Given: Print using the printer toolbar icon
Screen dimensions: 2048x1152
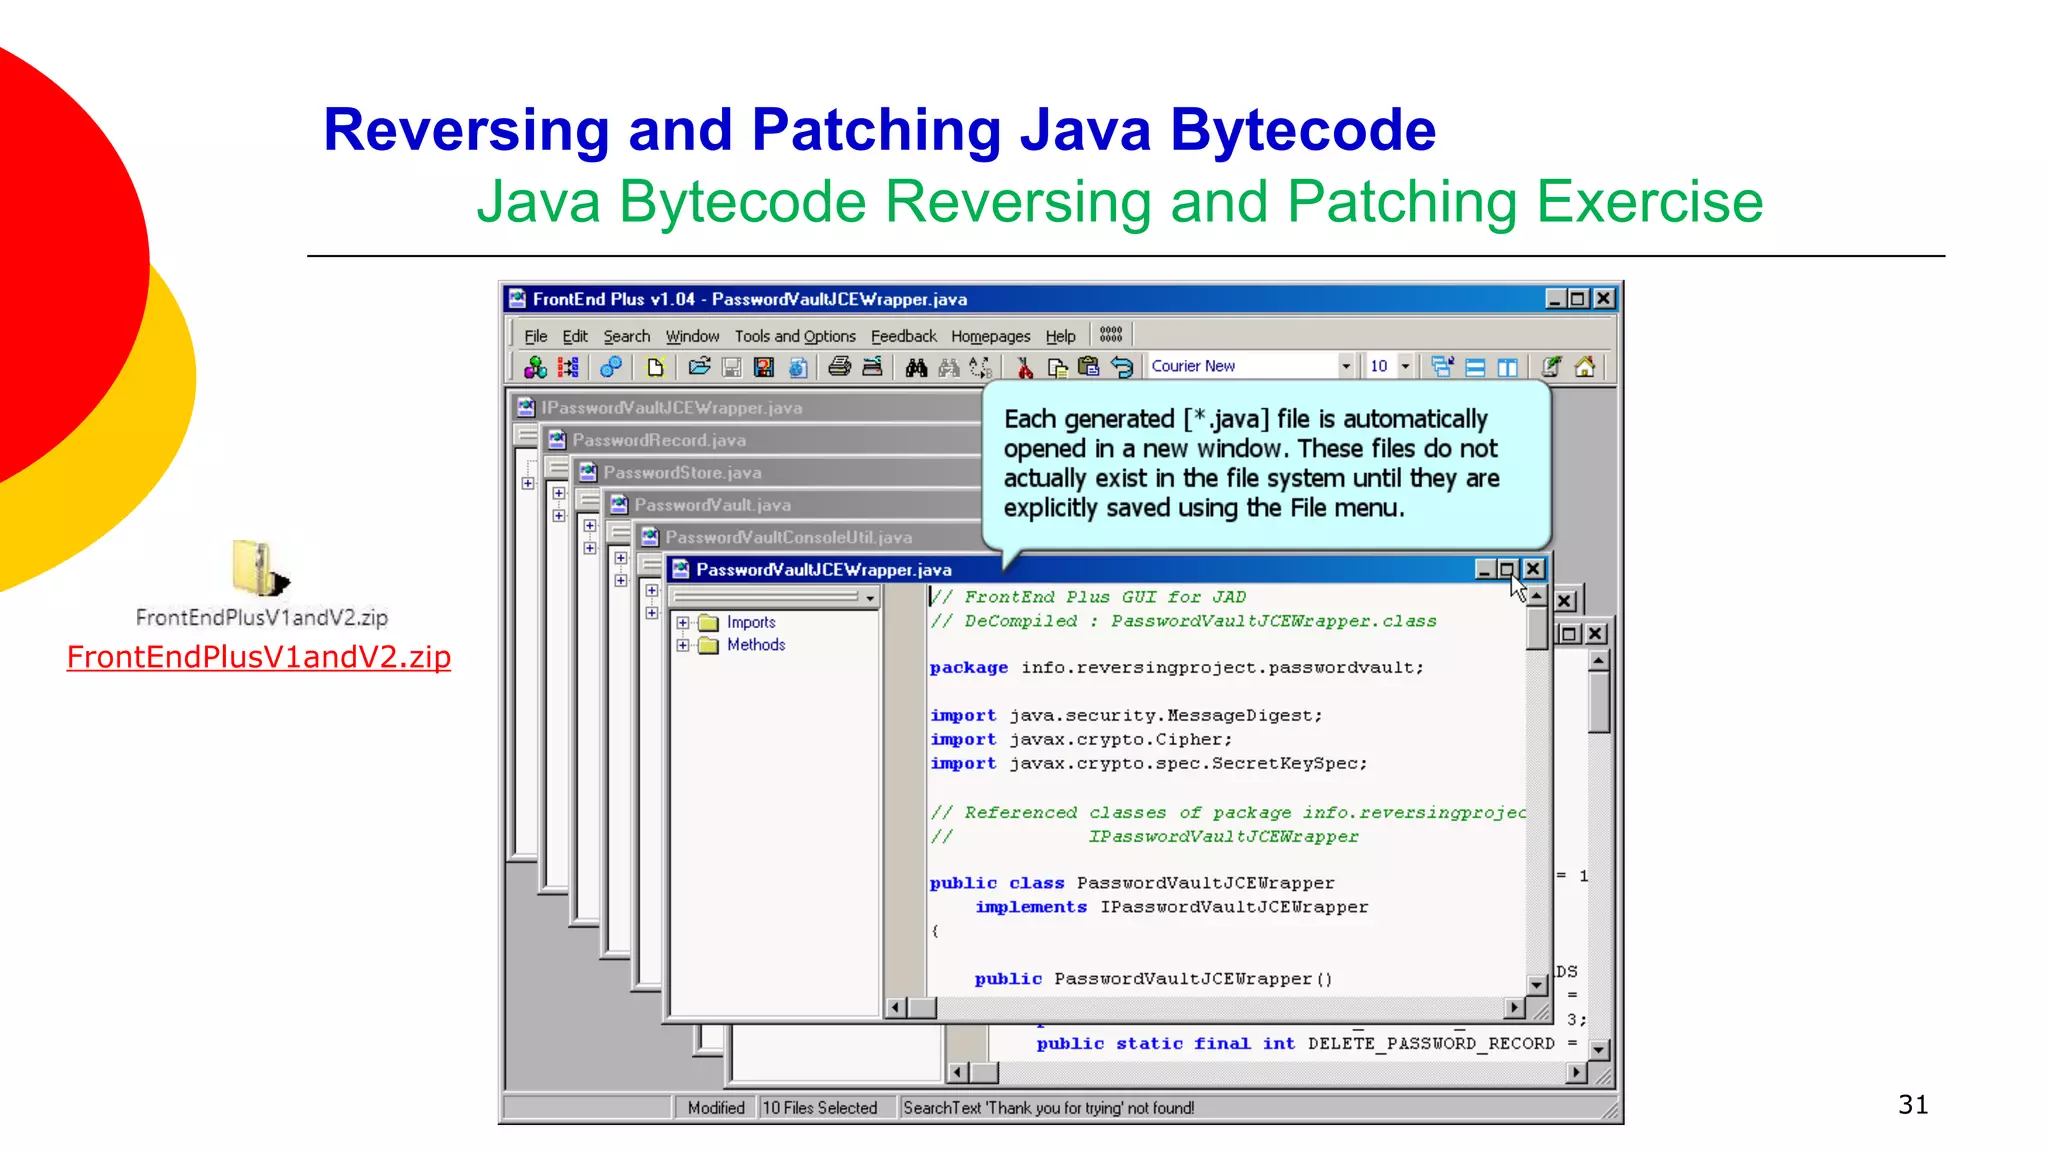Looking at the screenshot, I should (x=840, y=367).
